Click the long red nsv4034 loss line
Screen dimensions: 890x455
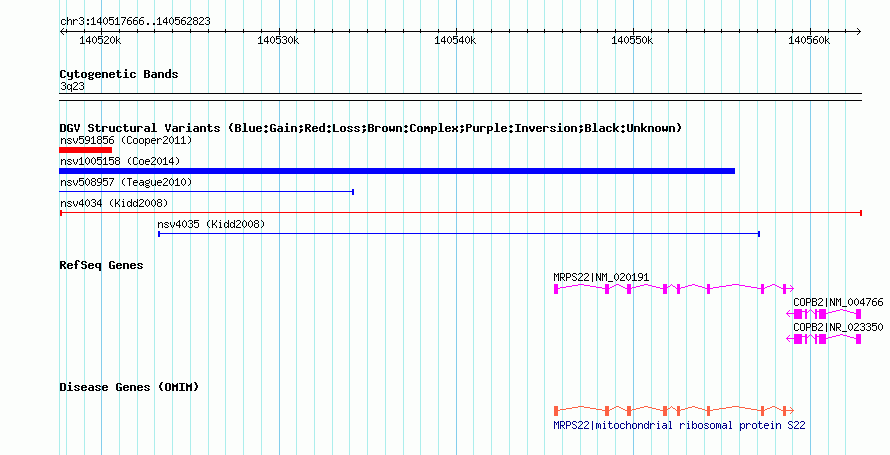460,213
